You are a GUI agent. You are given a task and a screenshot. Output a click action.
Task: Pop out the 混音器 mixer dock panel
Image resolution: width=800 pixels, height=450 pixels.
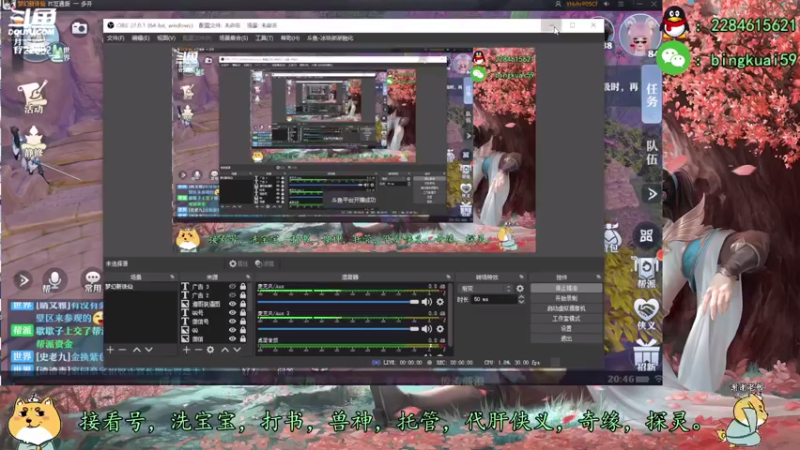(x=448, y=277)
